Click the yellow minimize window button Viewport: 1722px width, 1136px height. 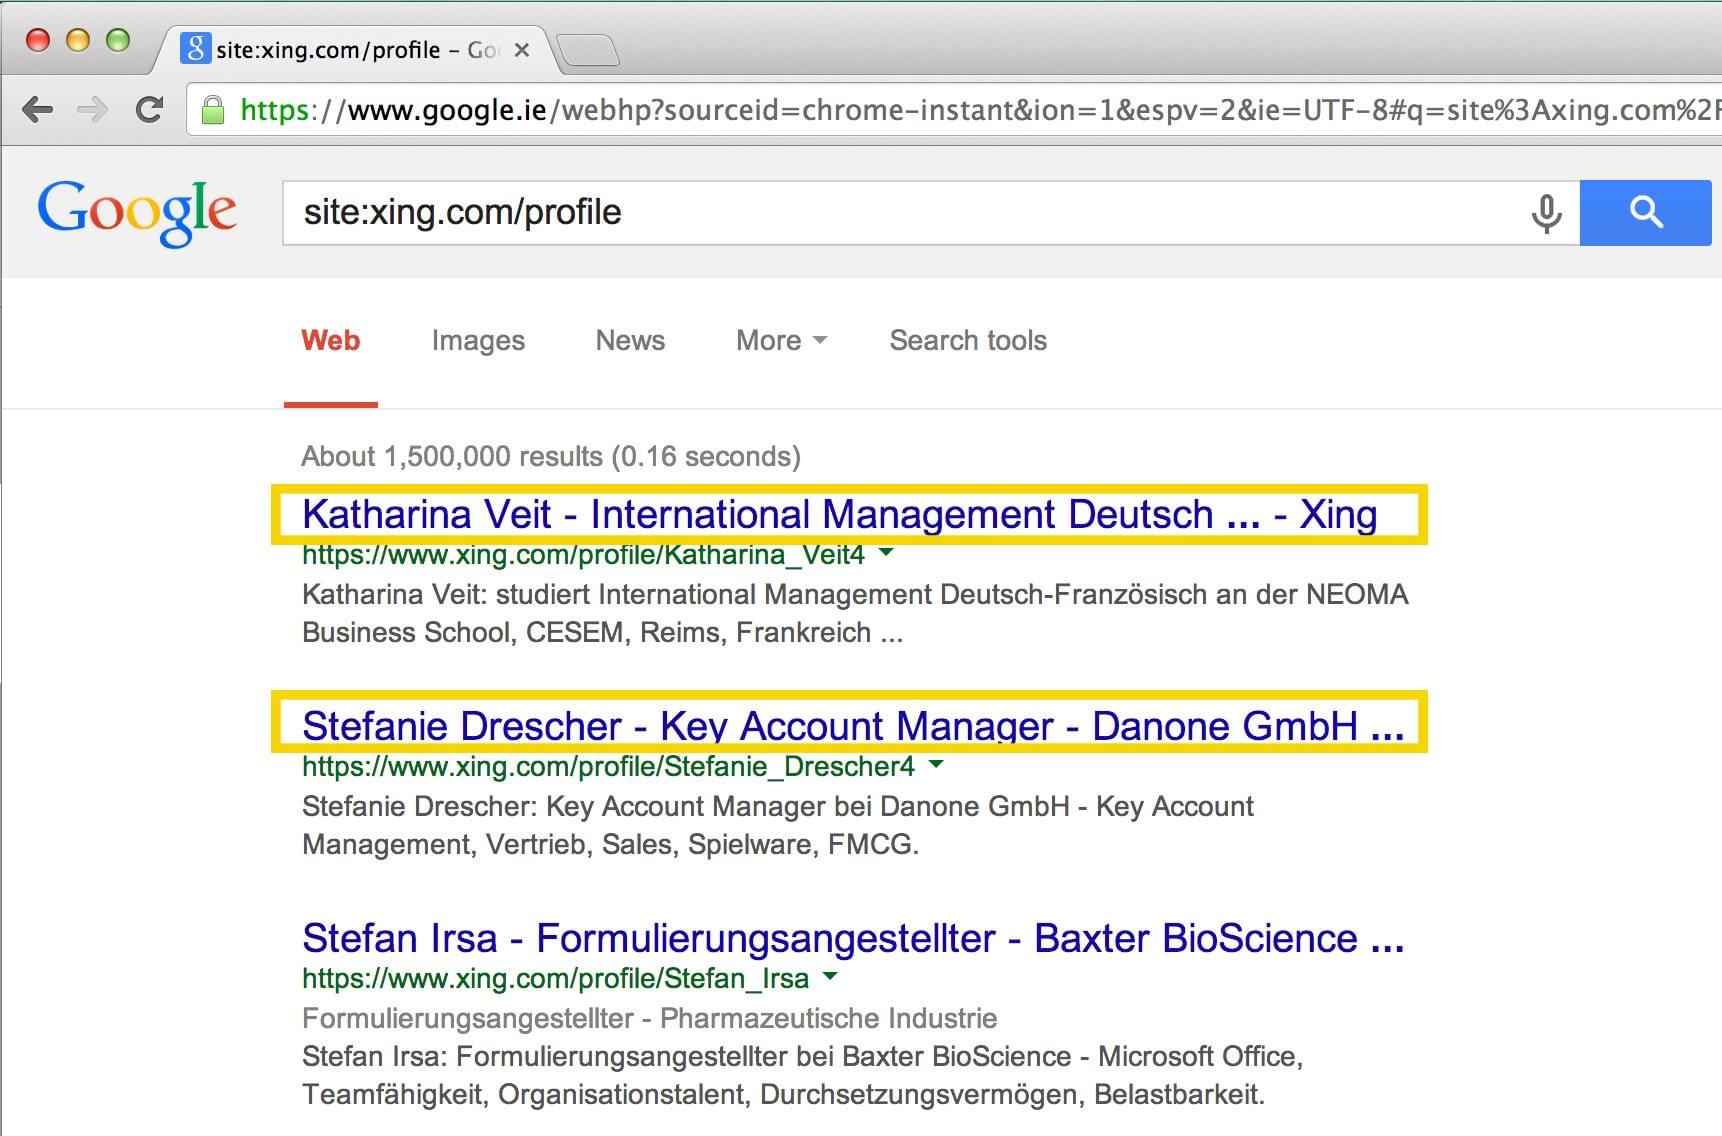tap(78, 40)
